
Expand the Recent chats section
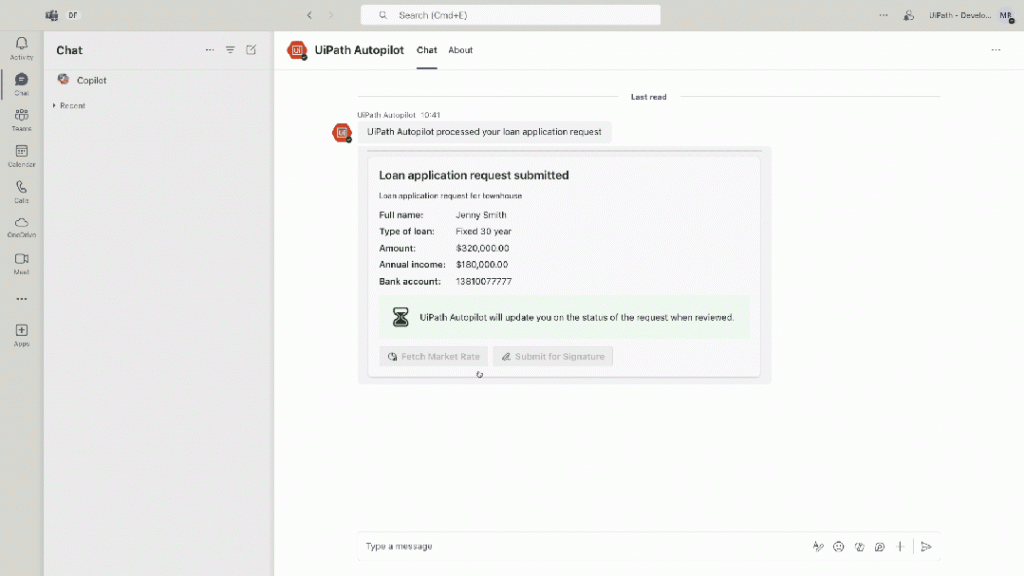[70, 105]
